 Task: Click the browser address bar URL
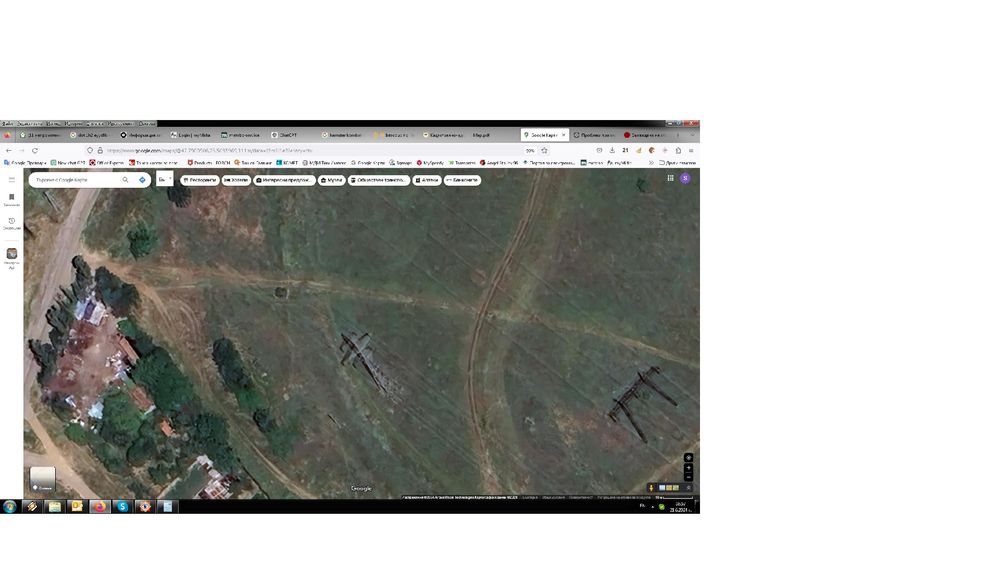click(209, 150)
